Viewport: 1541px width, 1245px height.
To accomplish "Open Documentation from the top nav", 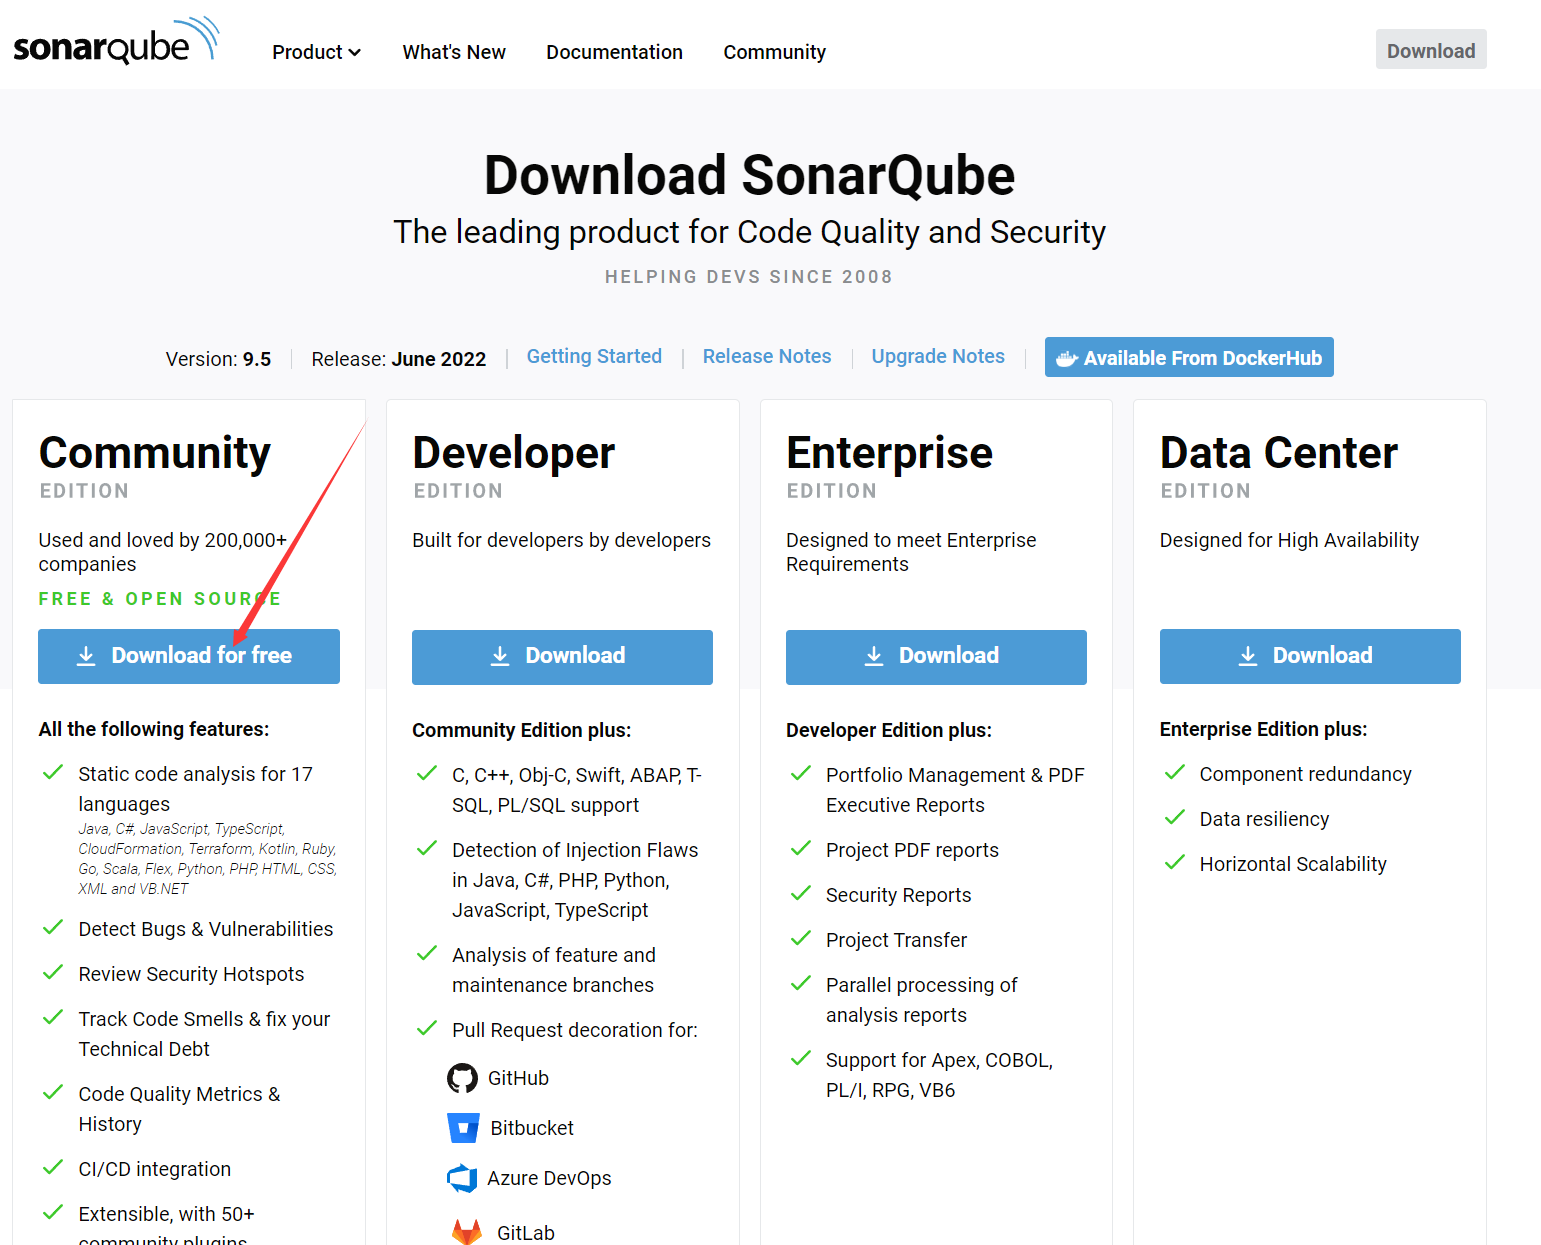I will pos(614,52).
